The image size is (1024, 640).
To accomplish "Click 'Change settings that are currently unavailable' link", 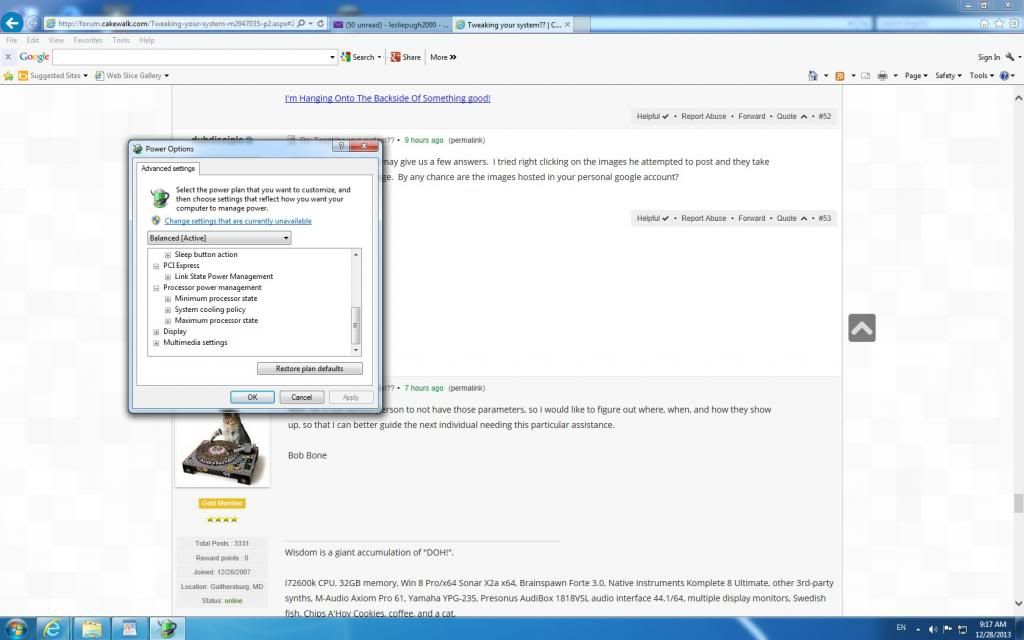I will click(x=237, y=221).
